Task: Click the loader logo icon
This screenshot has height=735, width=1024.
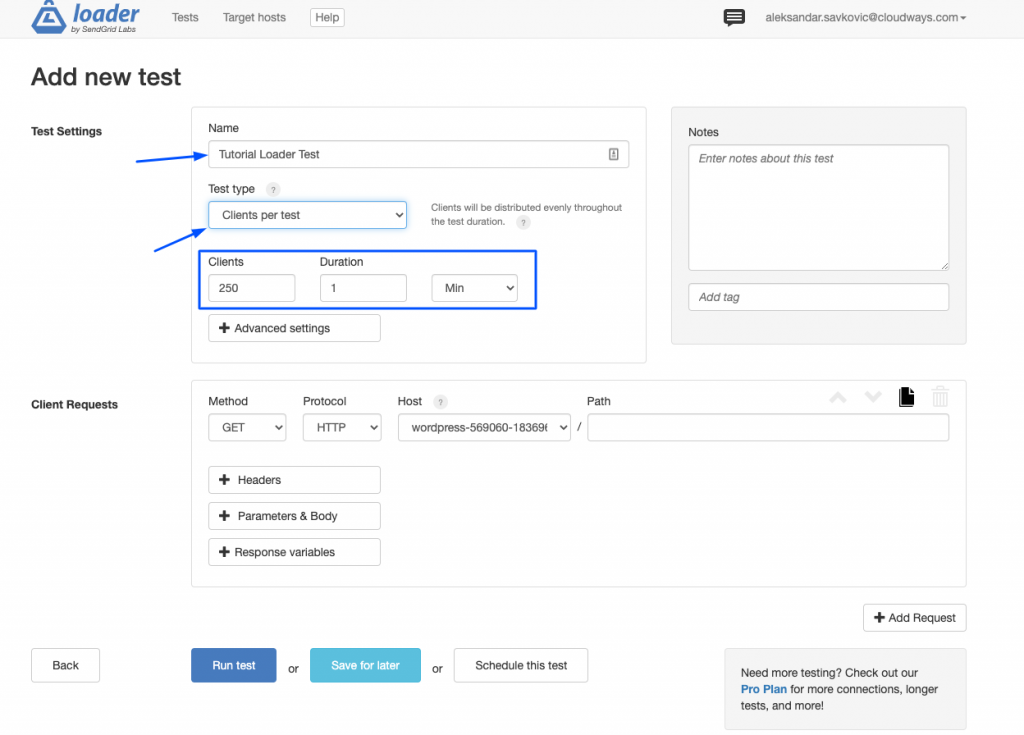Action: [46, 17]
